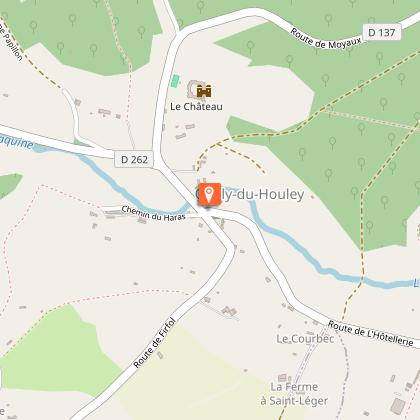Image resolution: width=420 pixels, height=420 pixels.
Task: Click the brown castle icon
Action: pos(204,90)
